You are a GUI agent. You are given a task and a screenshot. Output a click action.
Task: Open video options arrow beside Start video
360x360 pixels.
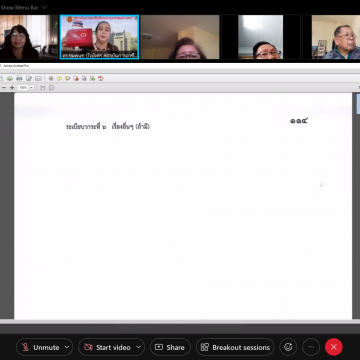click(x=139, y=347)
